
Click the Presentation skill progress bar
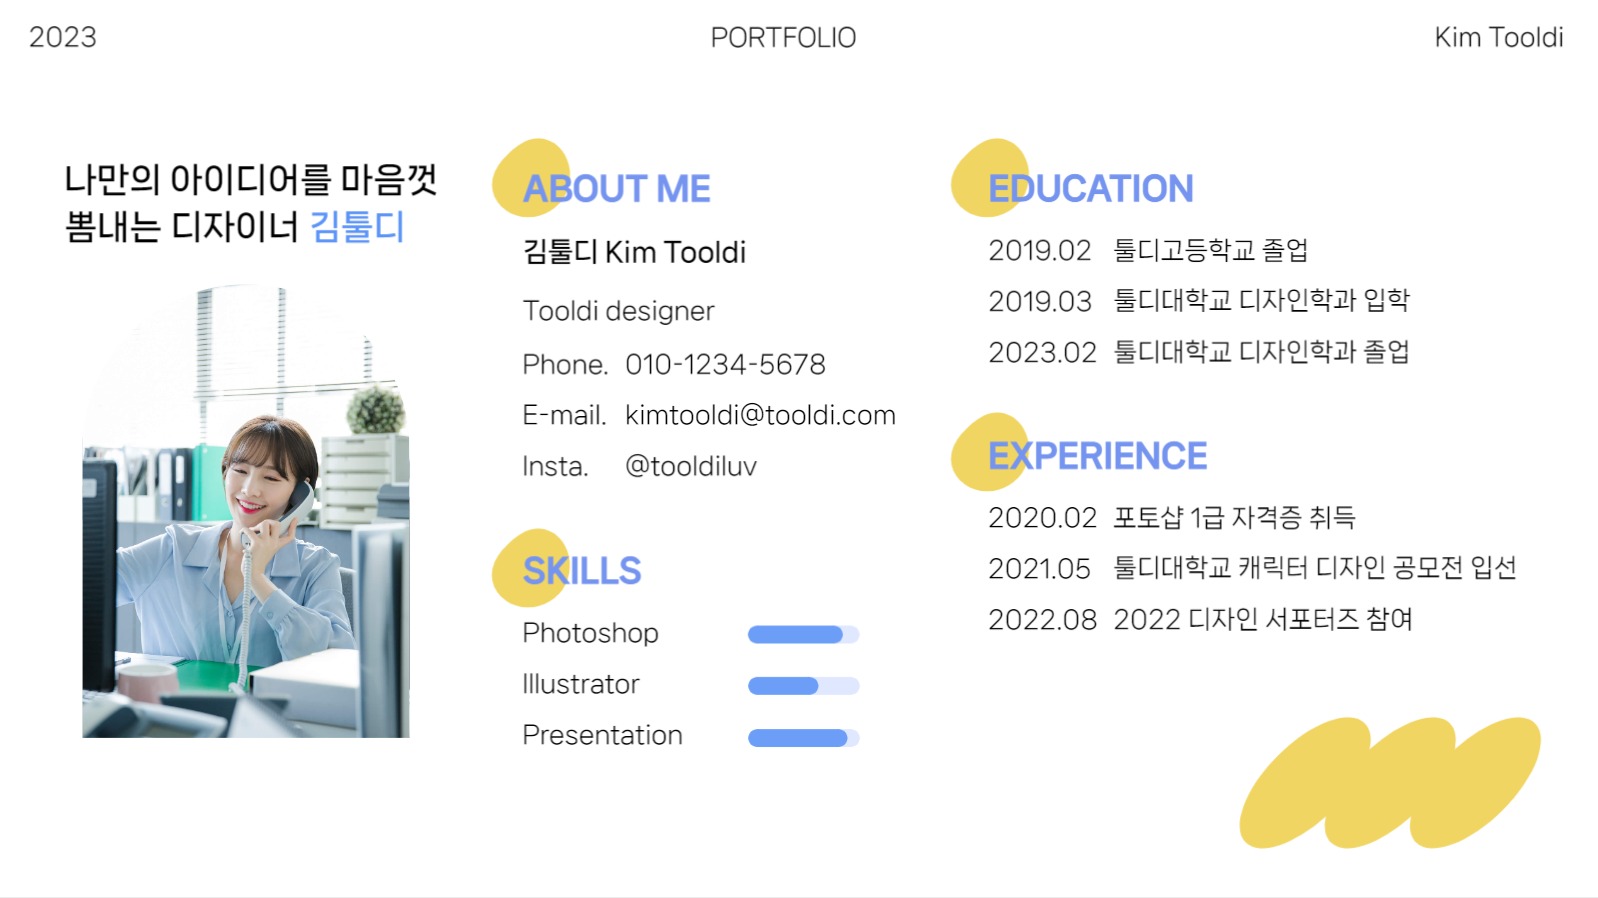[x=803, y=738]
